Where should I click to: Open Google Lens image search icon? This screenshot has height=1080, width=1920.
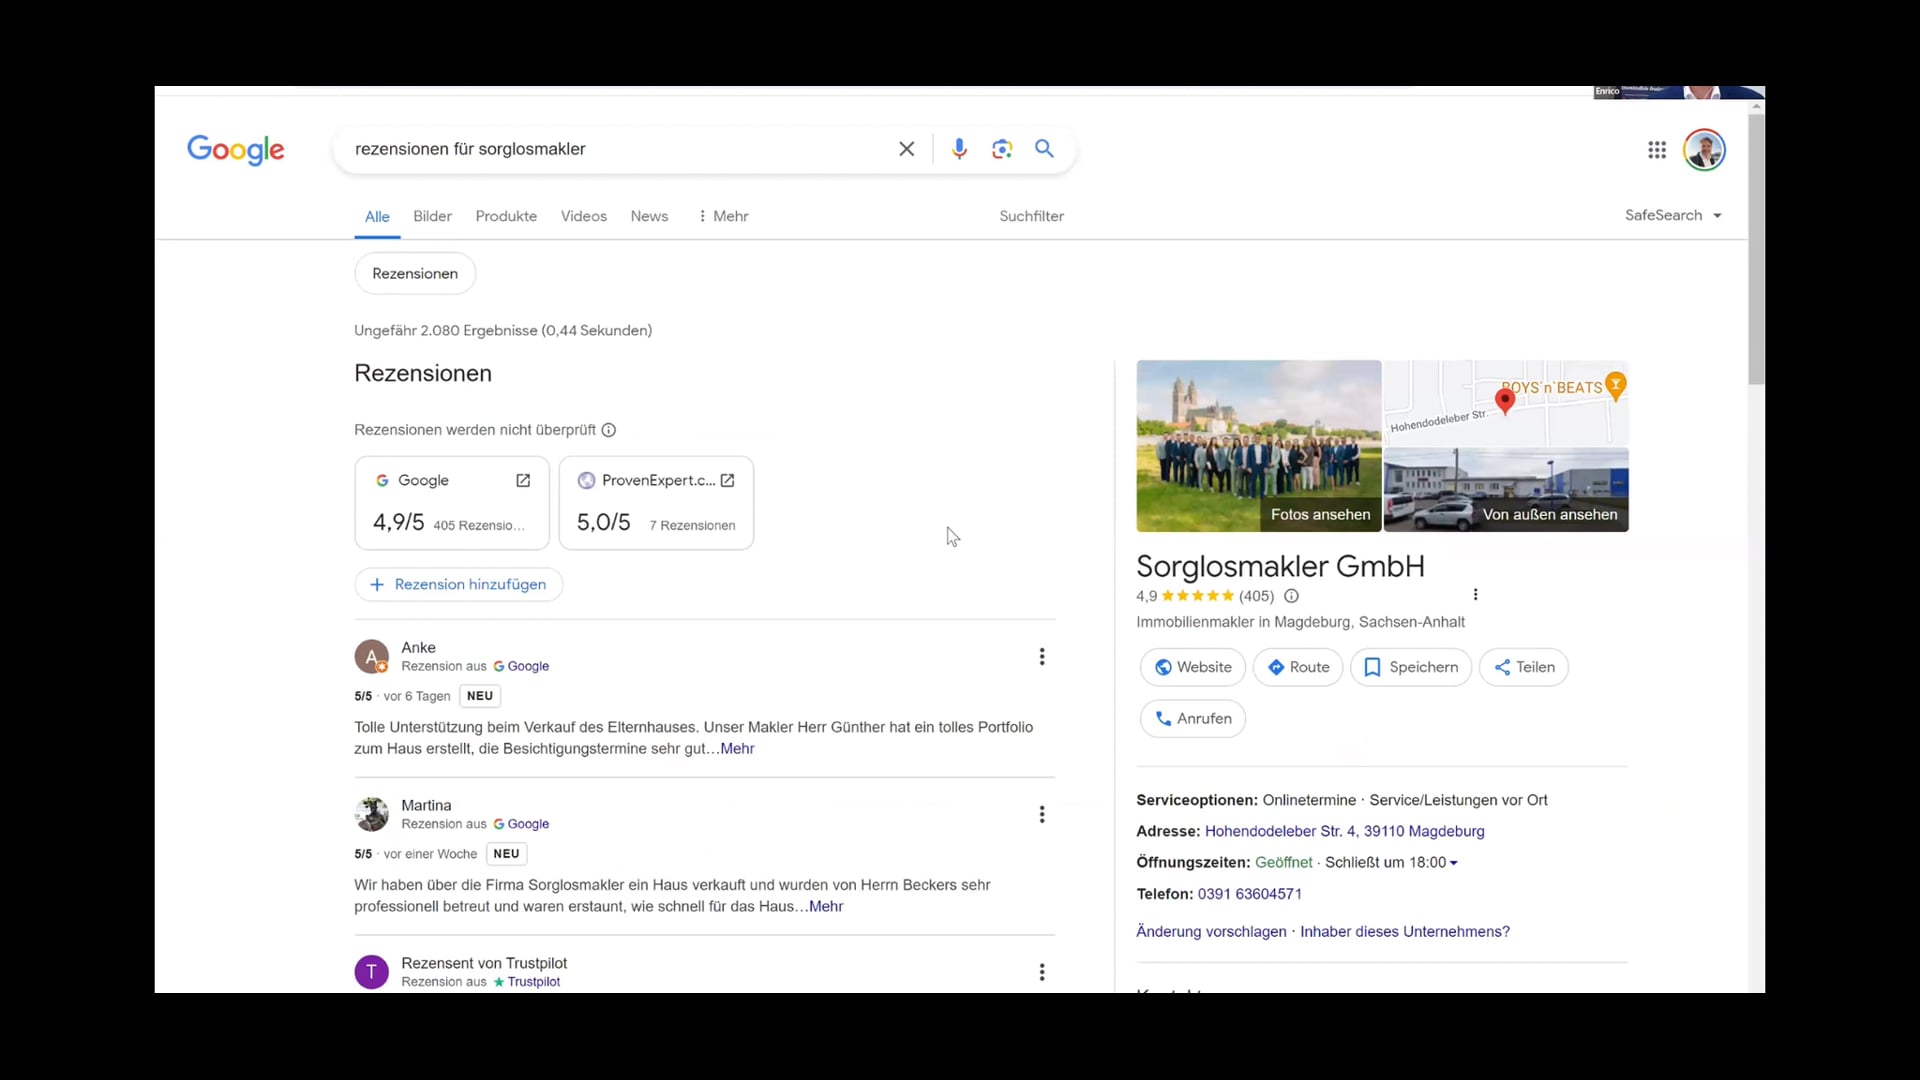click(x=1002, y=149)
